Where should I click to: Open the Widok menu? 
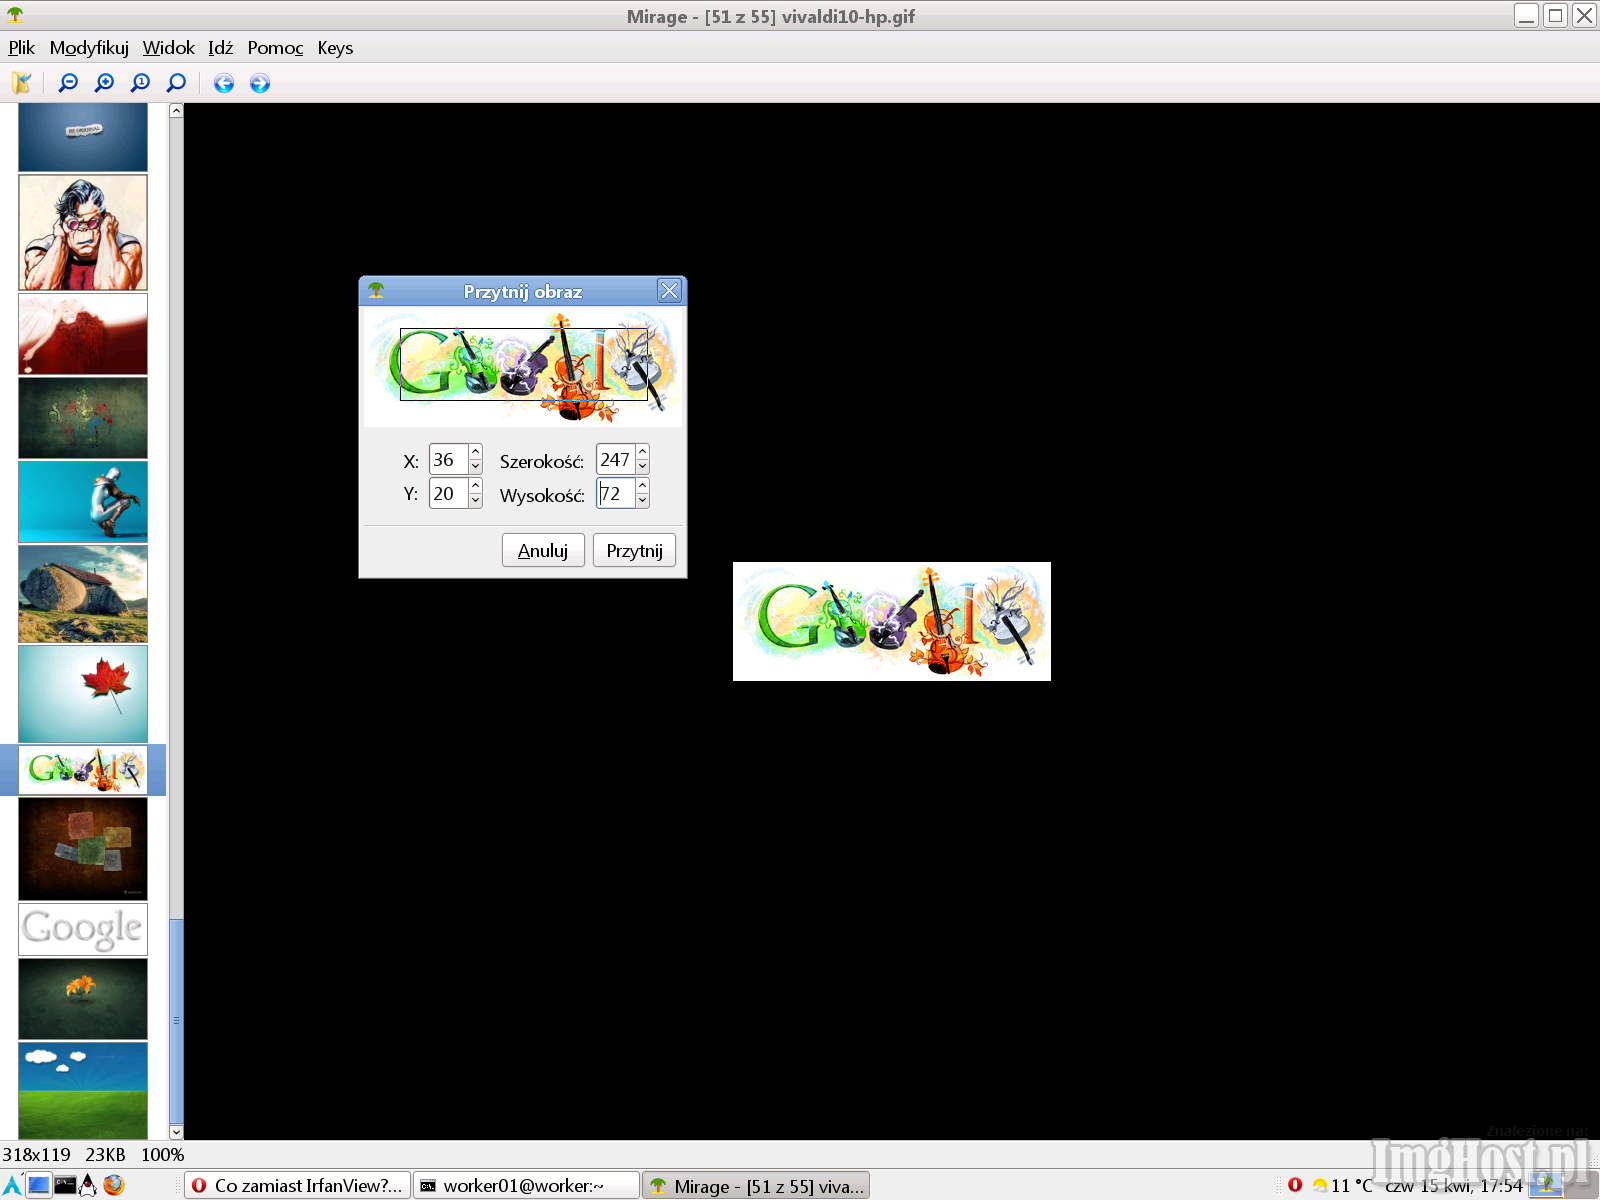[168, 48]
